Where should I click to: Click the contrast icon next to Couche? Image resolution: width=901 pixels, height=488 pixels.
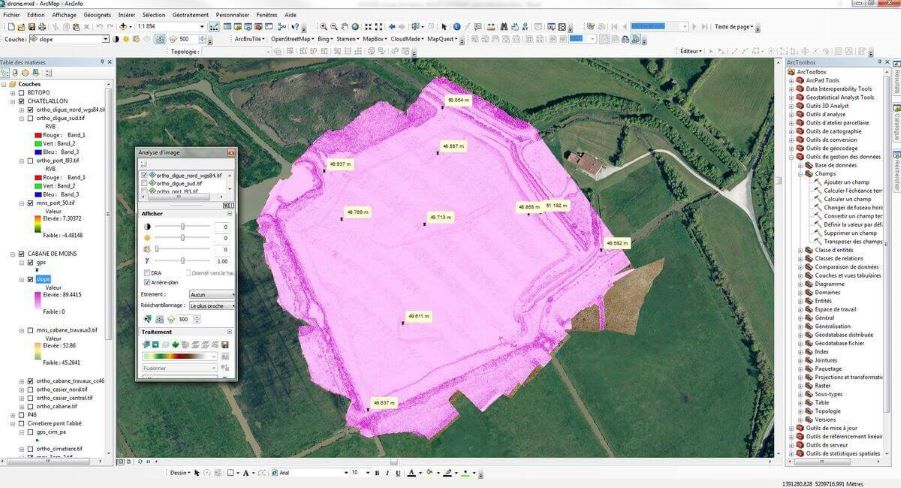click(x=115, y=39)
